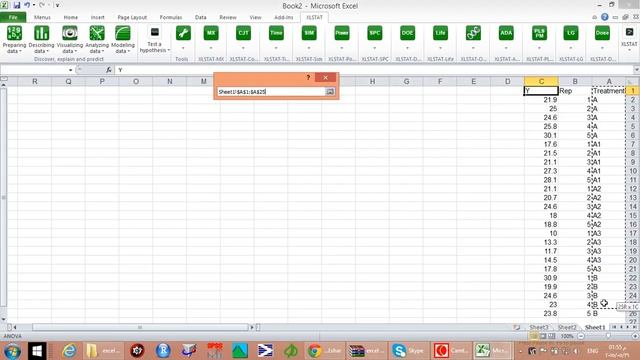
Task: Click the Undo icon in Quick Access Toolbar
Action: [x=27, y=5]
